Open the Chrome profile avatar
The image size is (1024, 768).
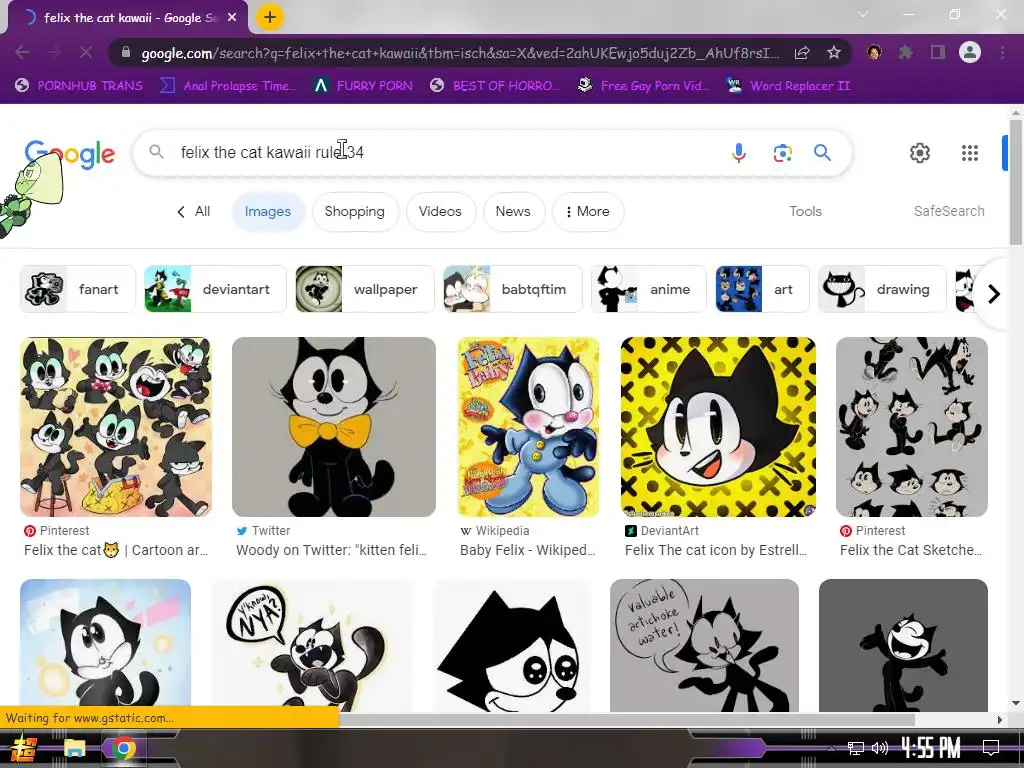pos(970,52)
